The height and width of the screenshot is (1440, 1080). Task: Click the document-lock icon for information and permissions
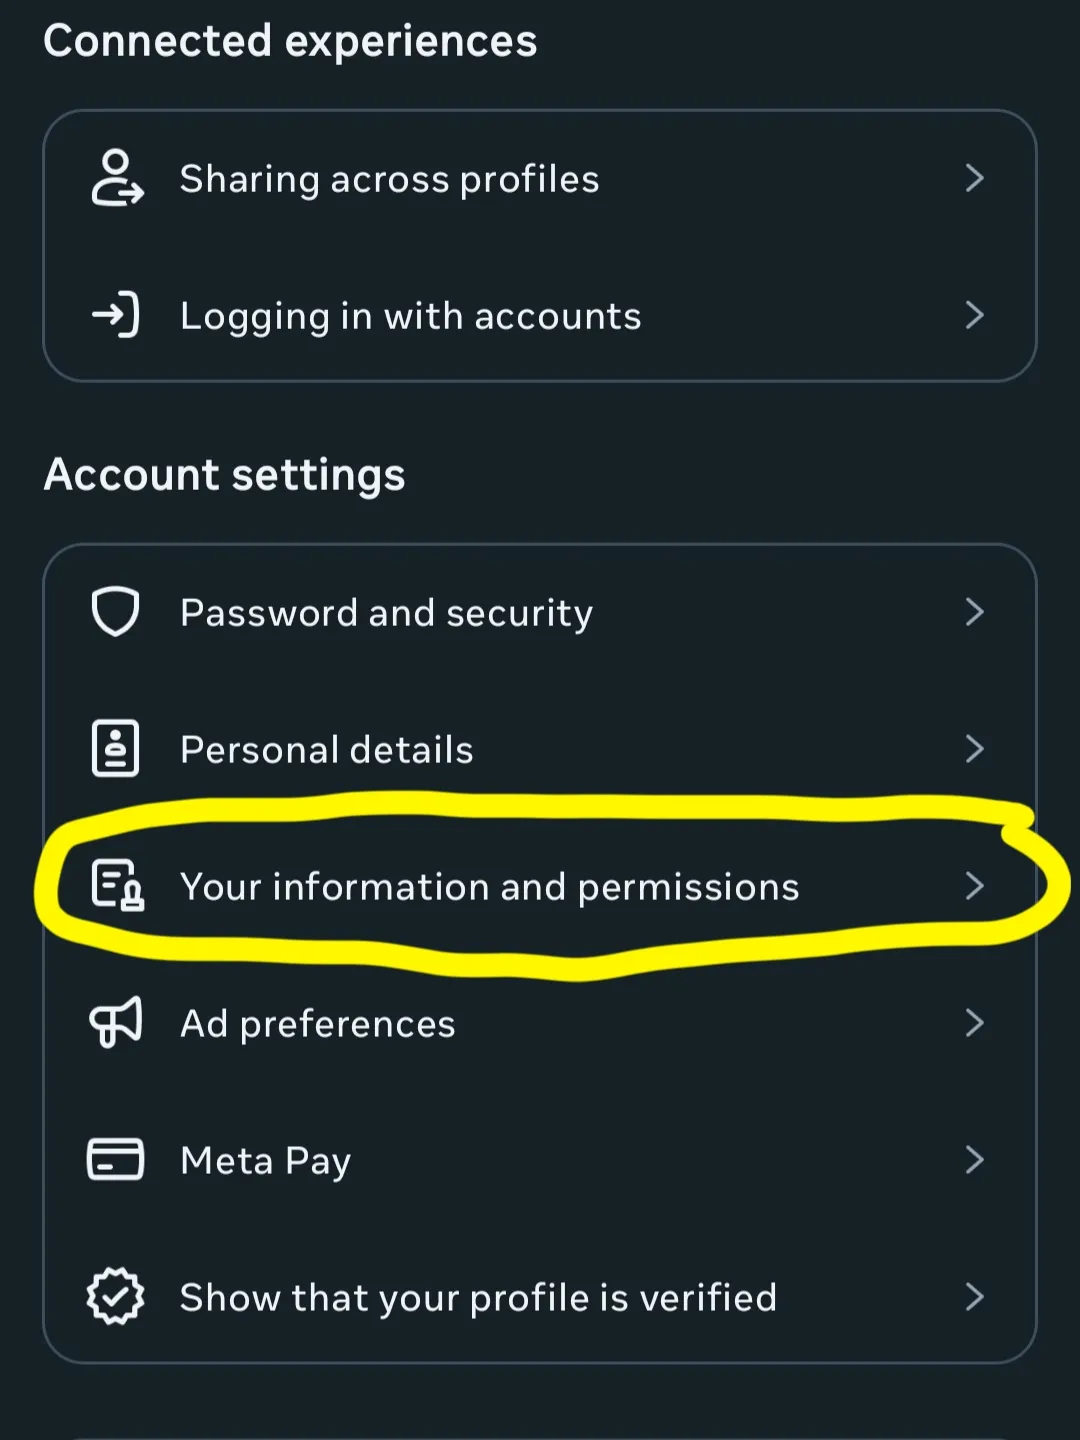(117, 885)
